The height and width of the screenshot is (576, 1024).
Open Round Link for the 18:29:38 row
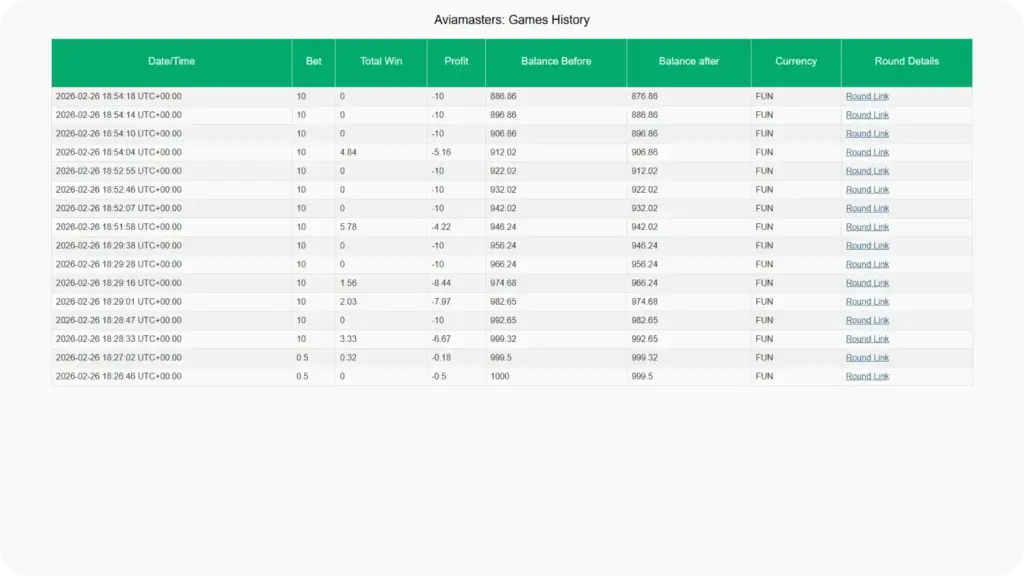[867, 246]
